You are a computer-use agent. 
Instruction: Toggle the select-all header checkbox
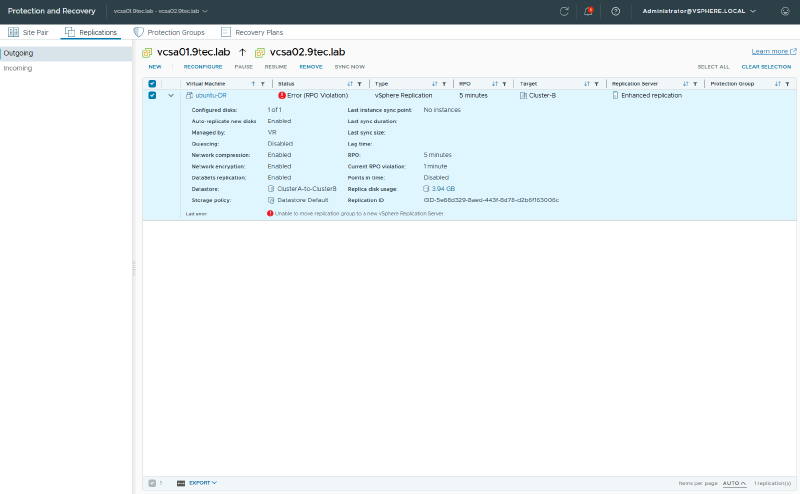(x=152, y=84)
